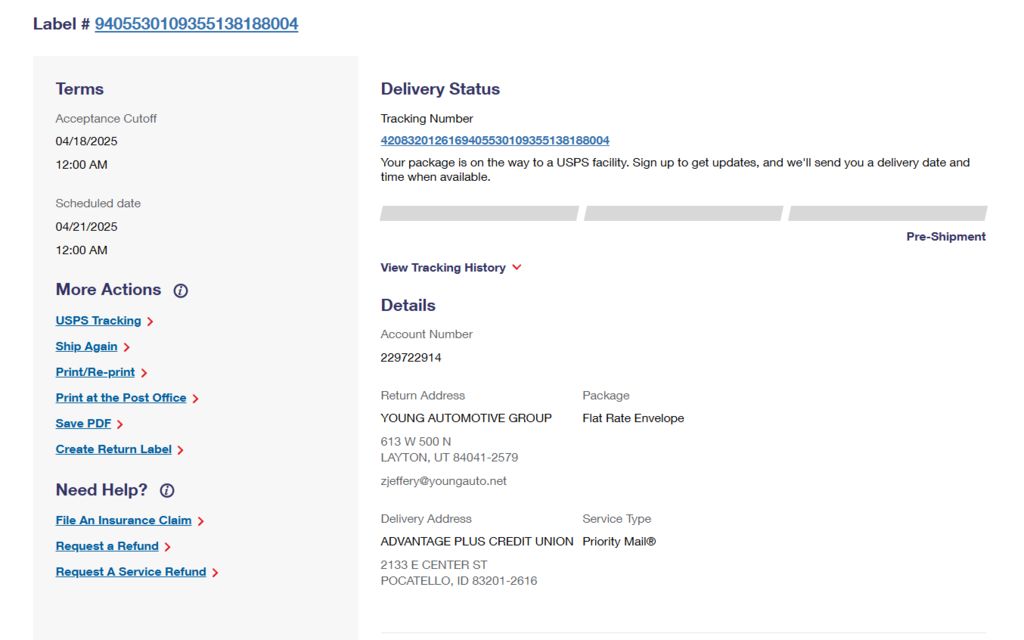Click the red chevron beside View Tracking History
This screenshot has width=1024, height=640.
point(517,267)
